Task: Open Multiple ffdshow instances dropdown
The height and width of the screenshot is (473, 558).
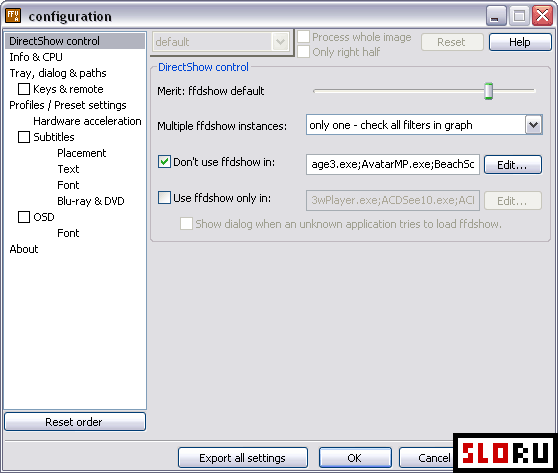Action: (533, 125)
